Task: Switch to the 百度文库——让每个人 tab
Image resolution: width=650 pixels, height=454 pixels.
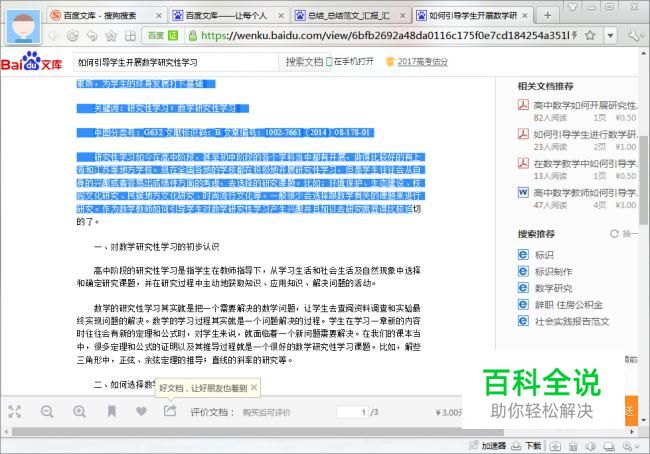Action: (226, 16)
